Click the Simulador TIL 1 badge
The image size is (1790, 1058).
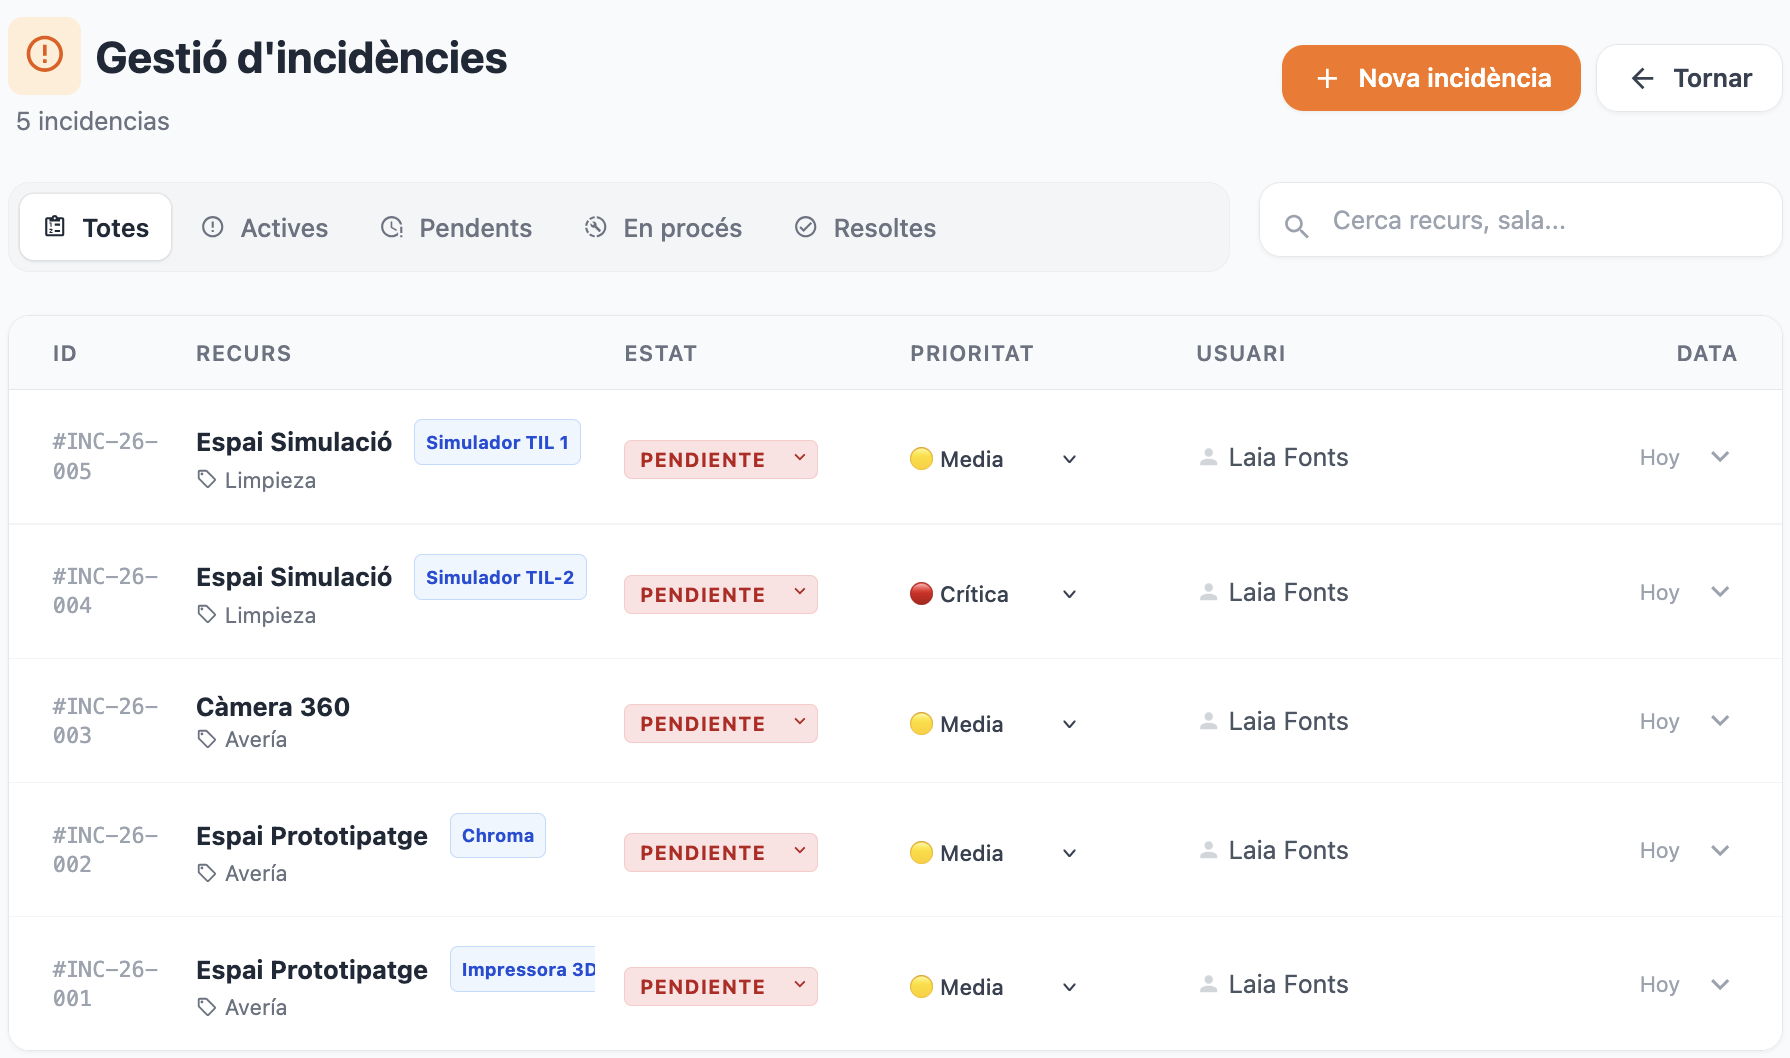click(x=497, y=442)
